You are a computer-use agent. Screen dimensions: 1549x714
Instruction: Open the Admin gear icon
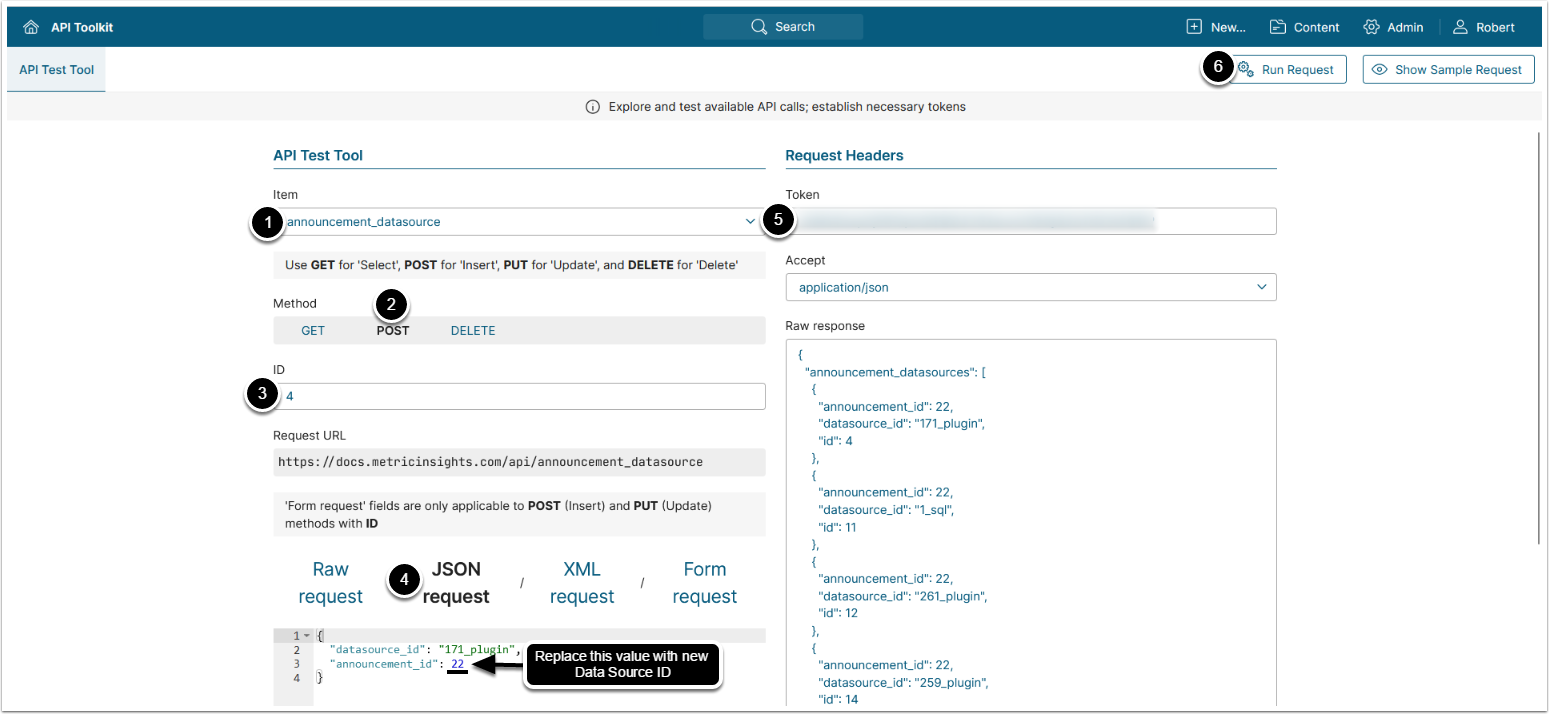(1371, 27)
